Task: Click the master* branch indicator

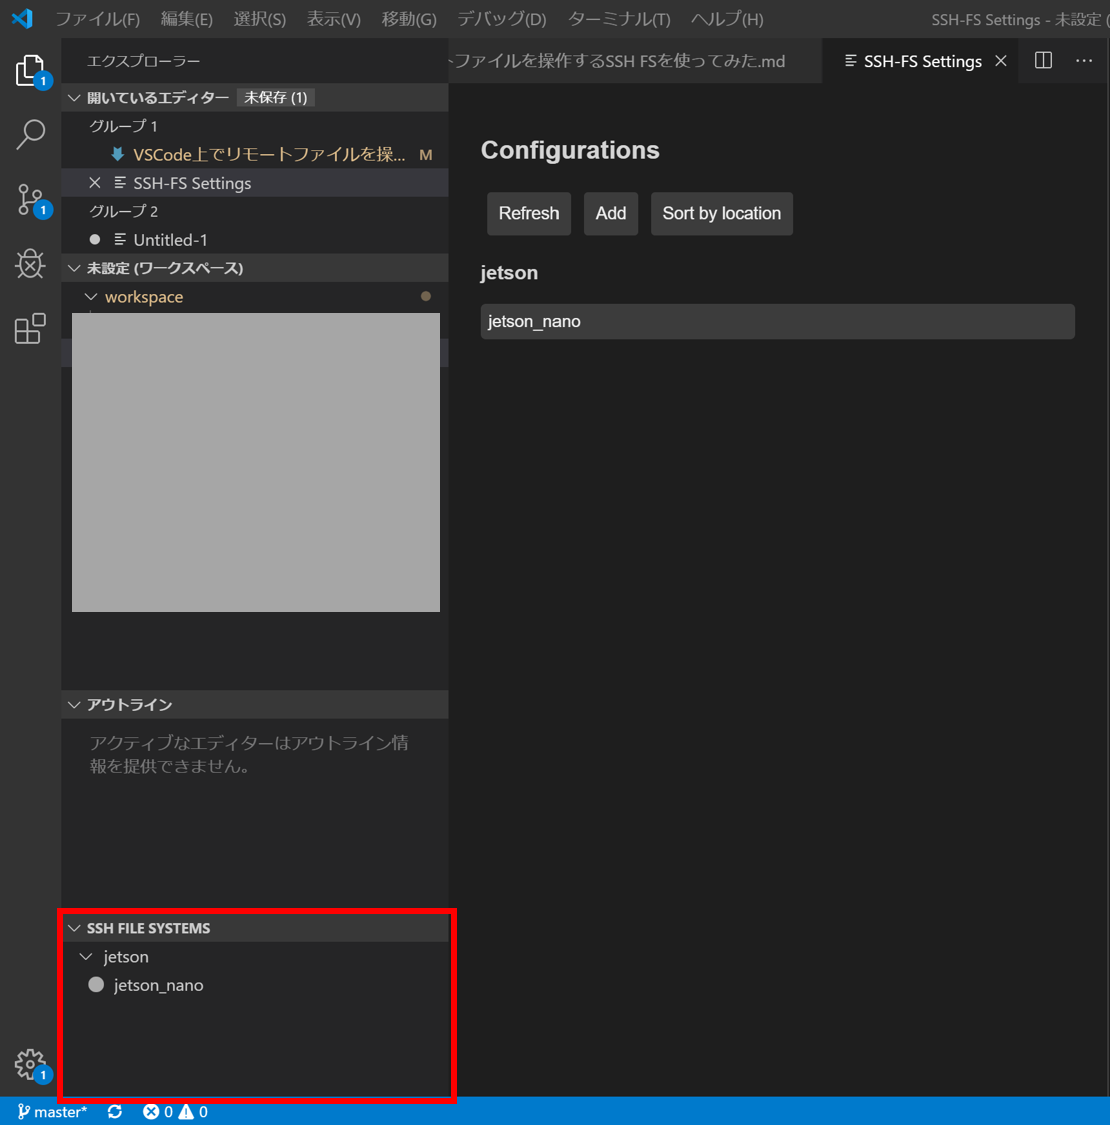Action: pyautogui.click(x=52, y=1111)
